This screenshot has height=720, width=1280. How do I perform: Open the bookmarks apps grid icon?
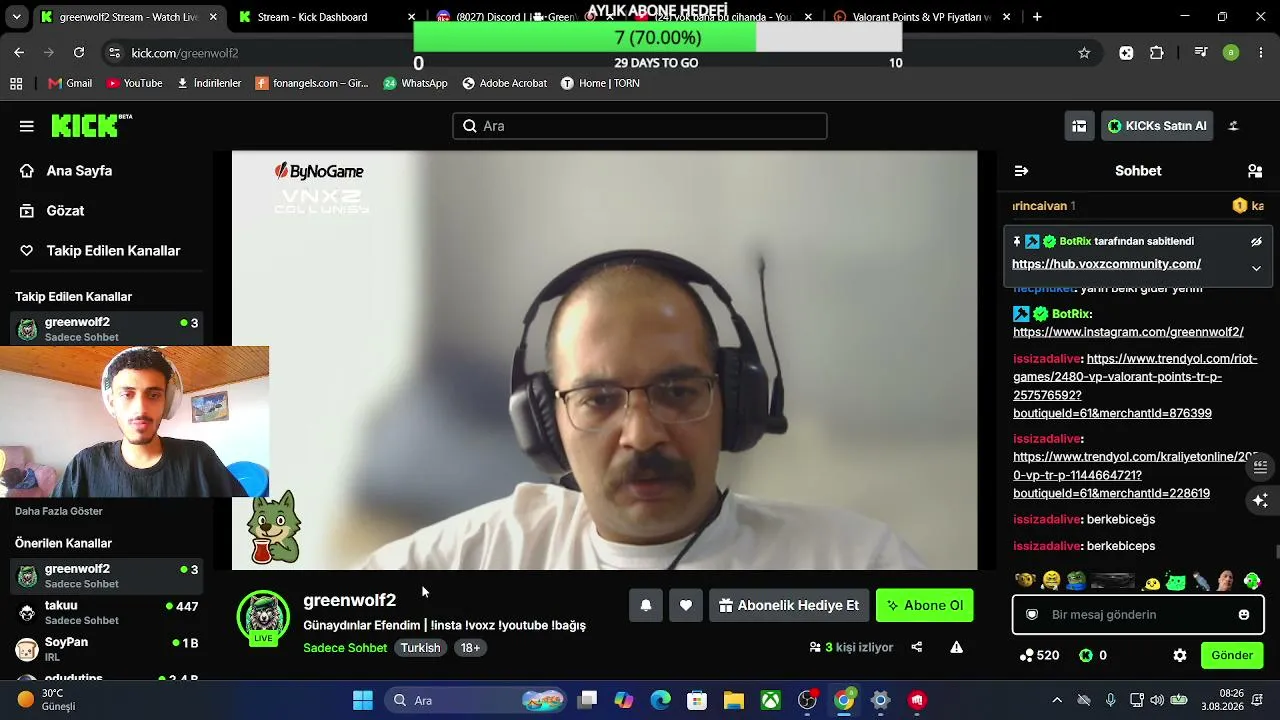(16, 83)
